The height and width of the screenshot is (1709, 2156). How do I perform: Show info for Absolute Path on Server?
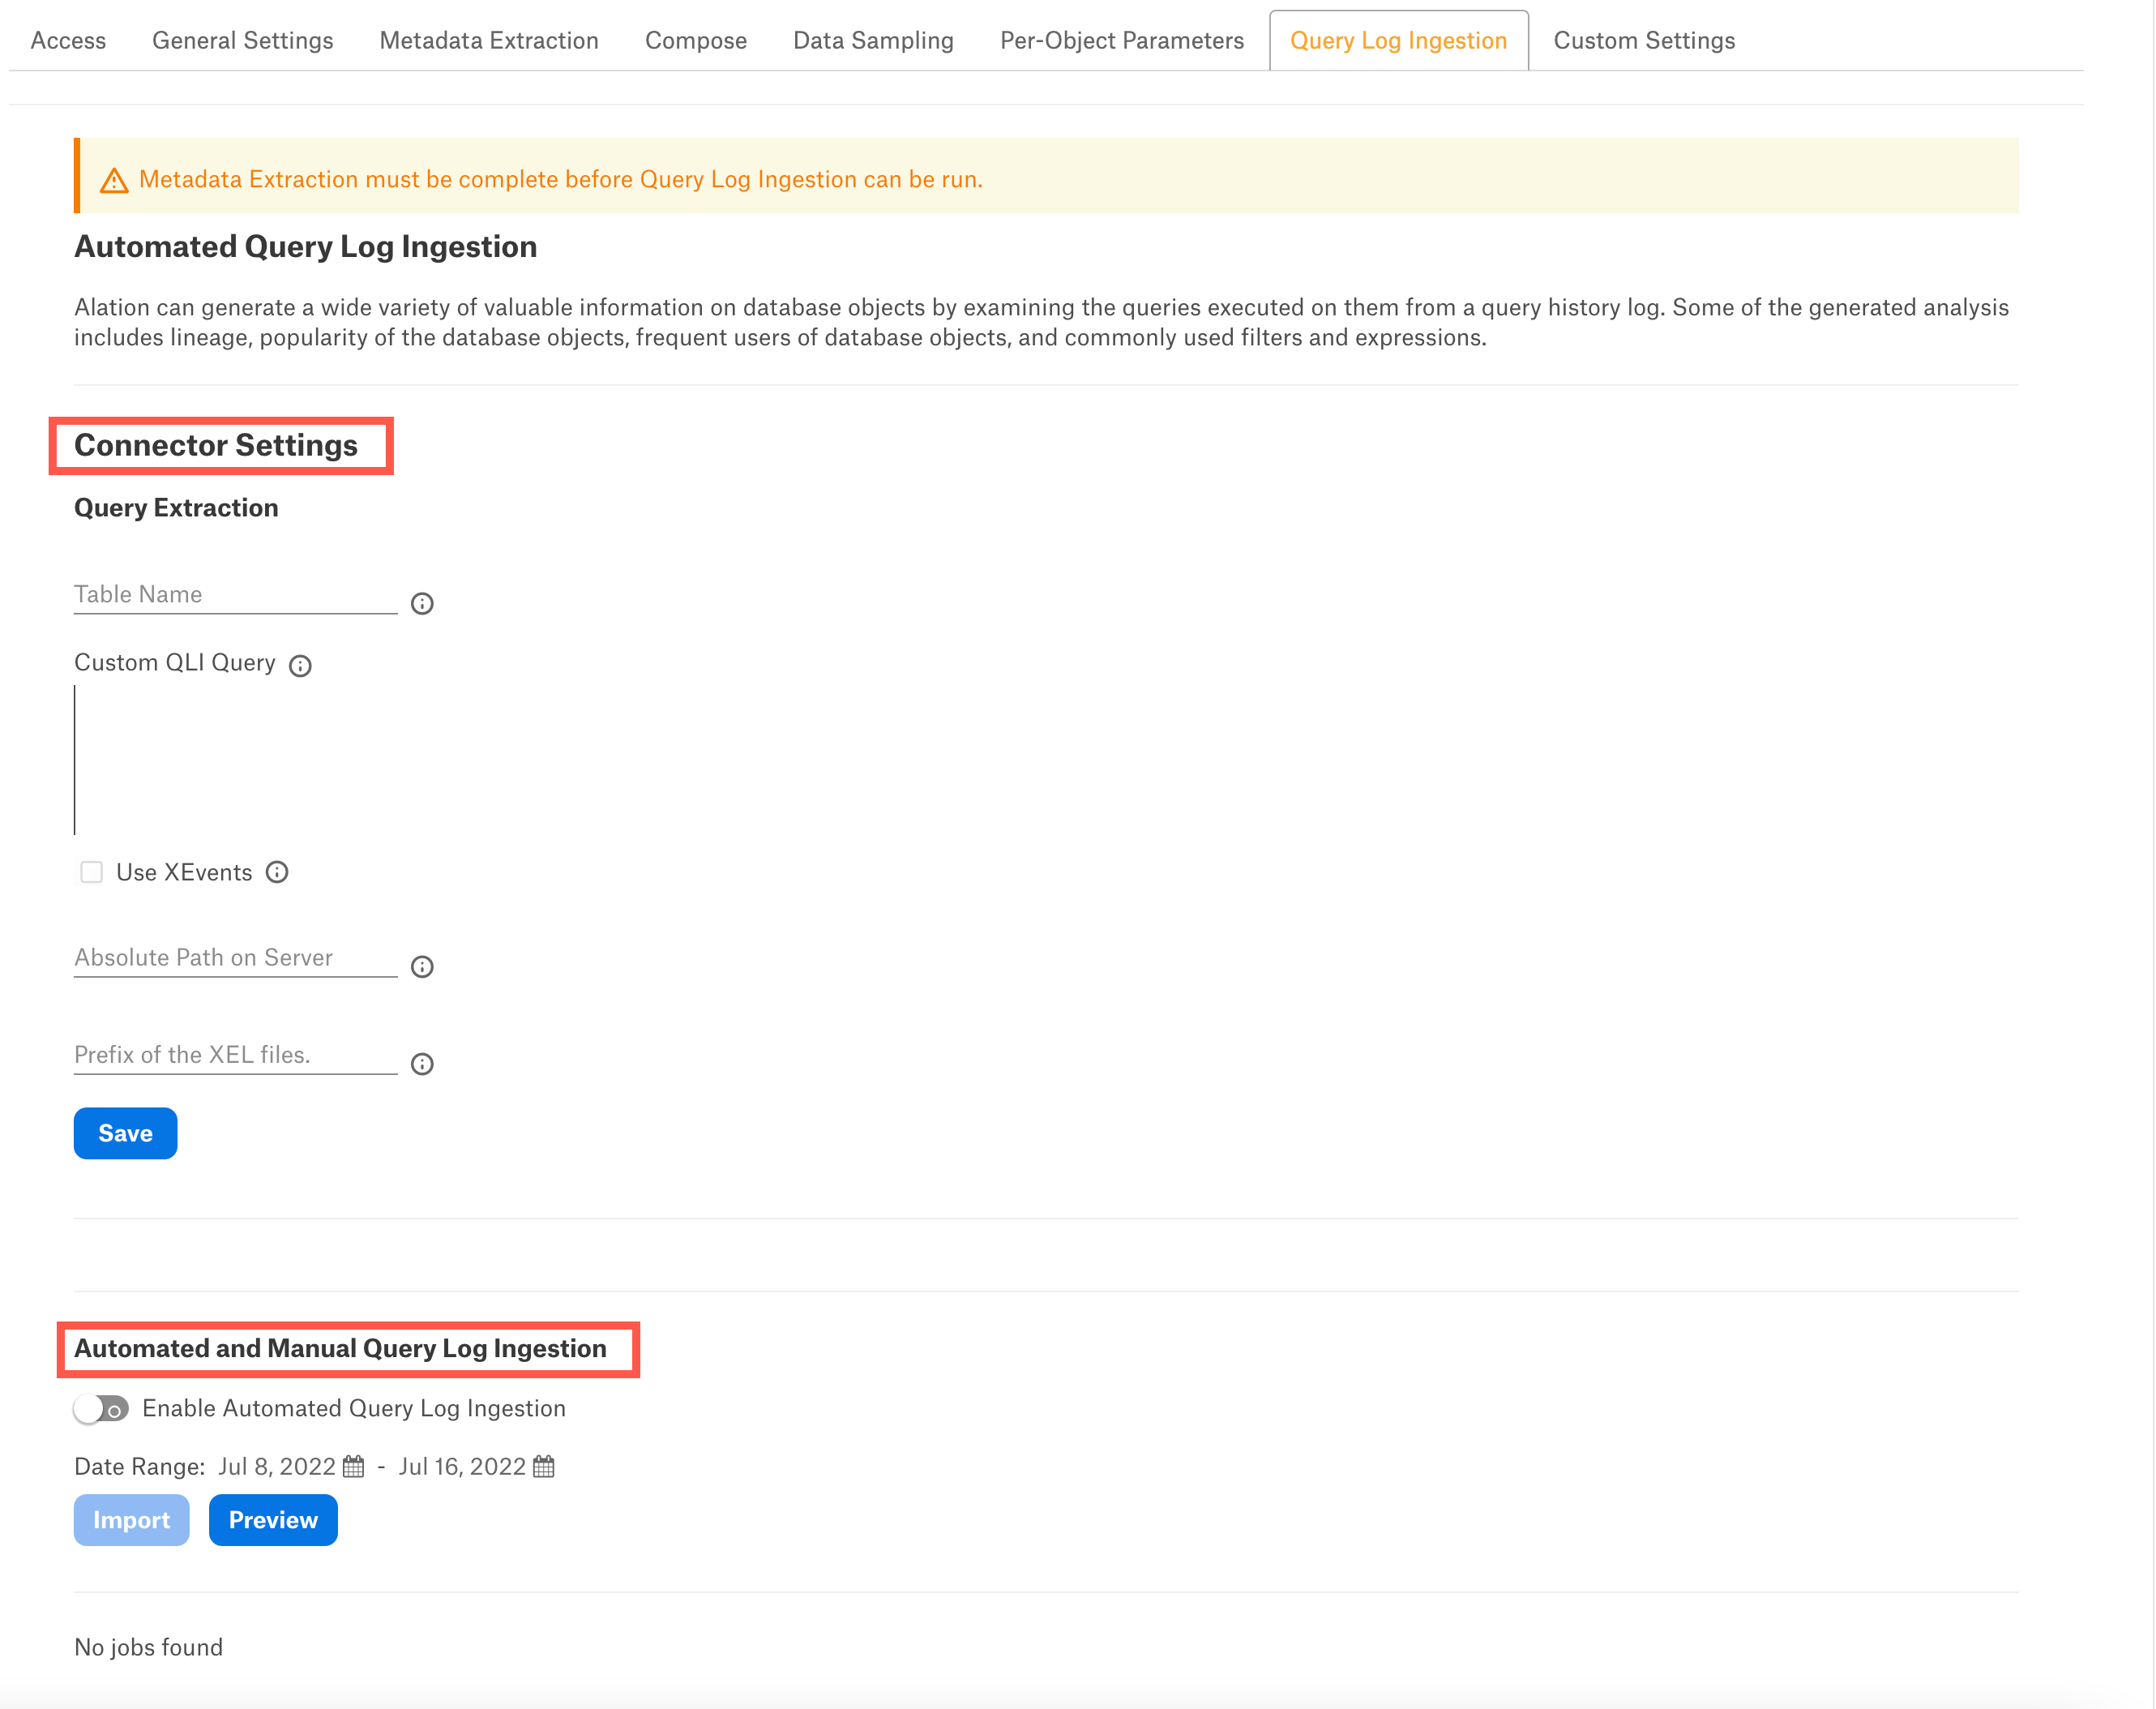[422, 966]
